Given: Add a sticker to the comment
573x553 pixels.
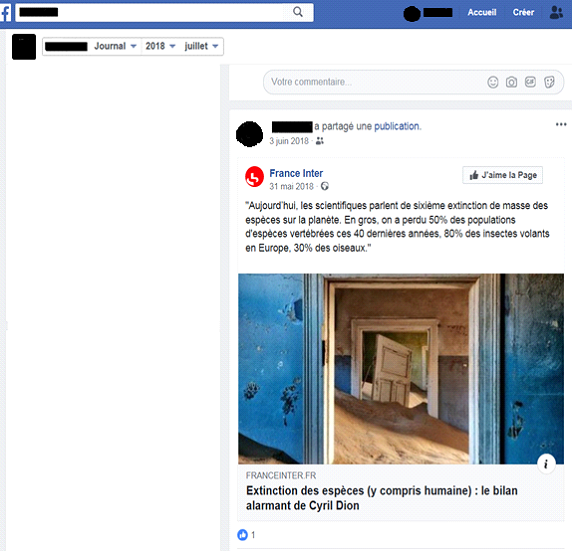Looking at the screenshot, I should 549,82.
